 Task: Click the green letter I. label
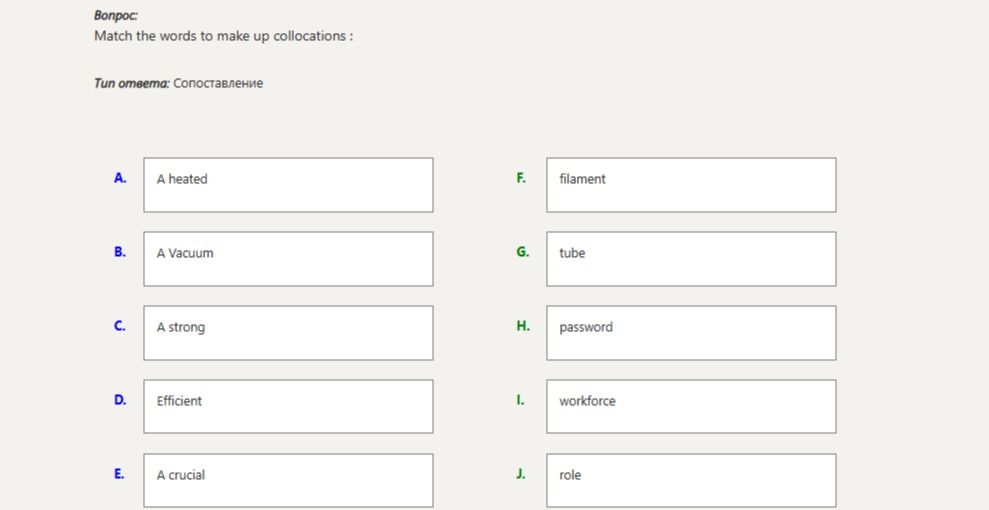click(520, 400)
